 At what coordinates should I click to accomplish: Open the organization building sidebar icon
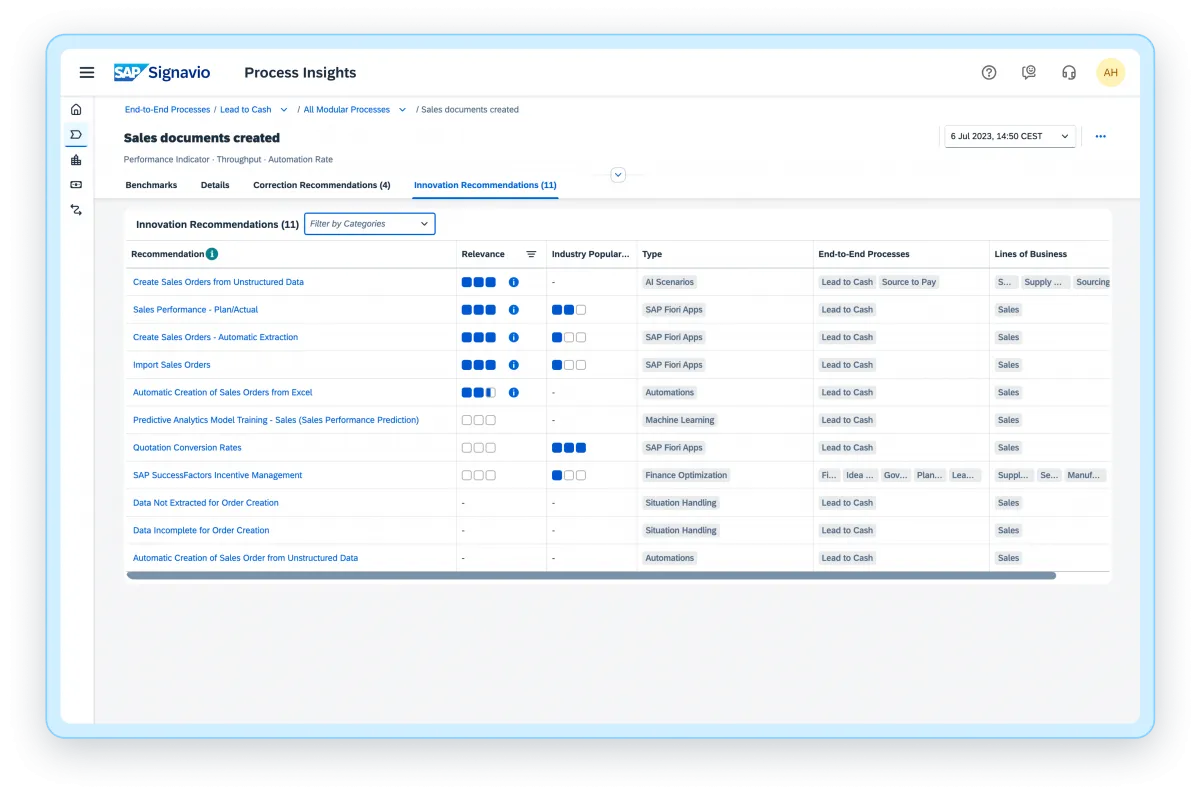(76, 160)
